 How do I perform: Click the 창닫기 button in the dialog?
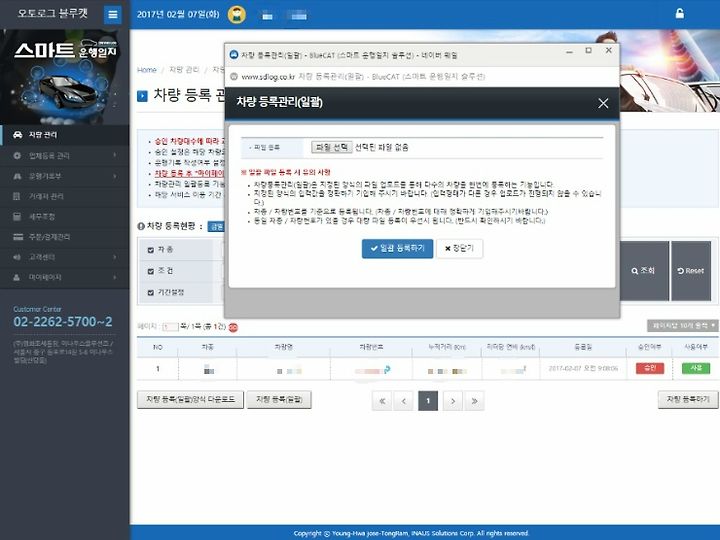pos(459,249)
